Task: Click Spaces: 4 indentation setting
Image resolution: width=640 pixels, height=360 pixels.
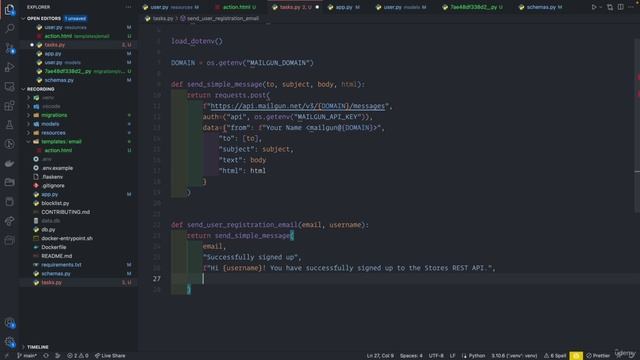Action: 411,356
